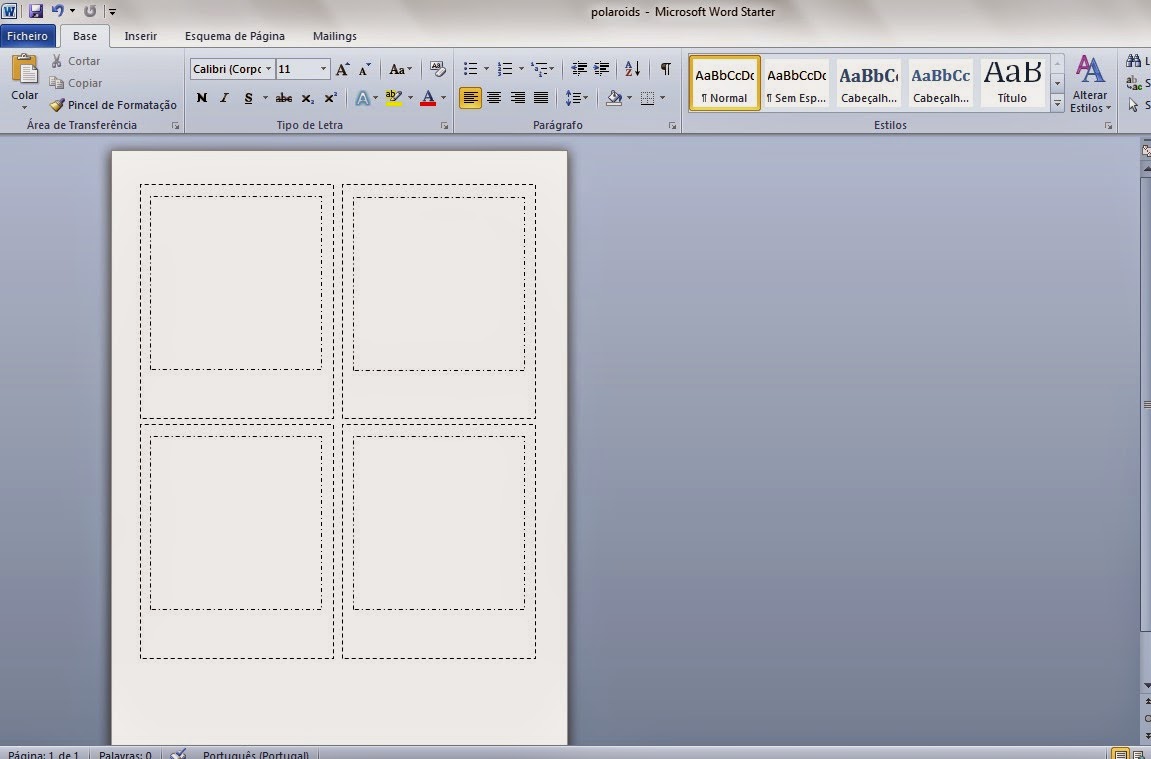Open the font color dropdown arrow
Screen dimensions: 1151x759
[x=443, y=98]
